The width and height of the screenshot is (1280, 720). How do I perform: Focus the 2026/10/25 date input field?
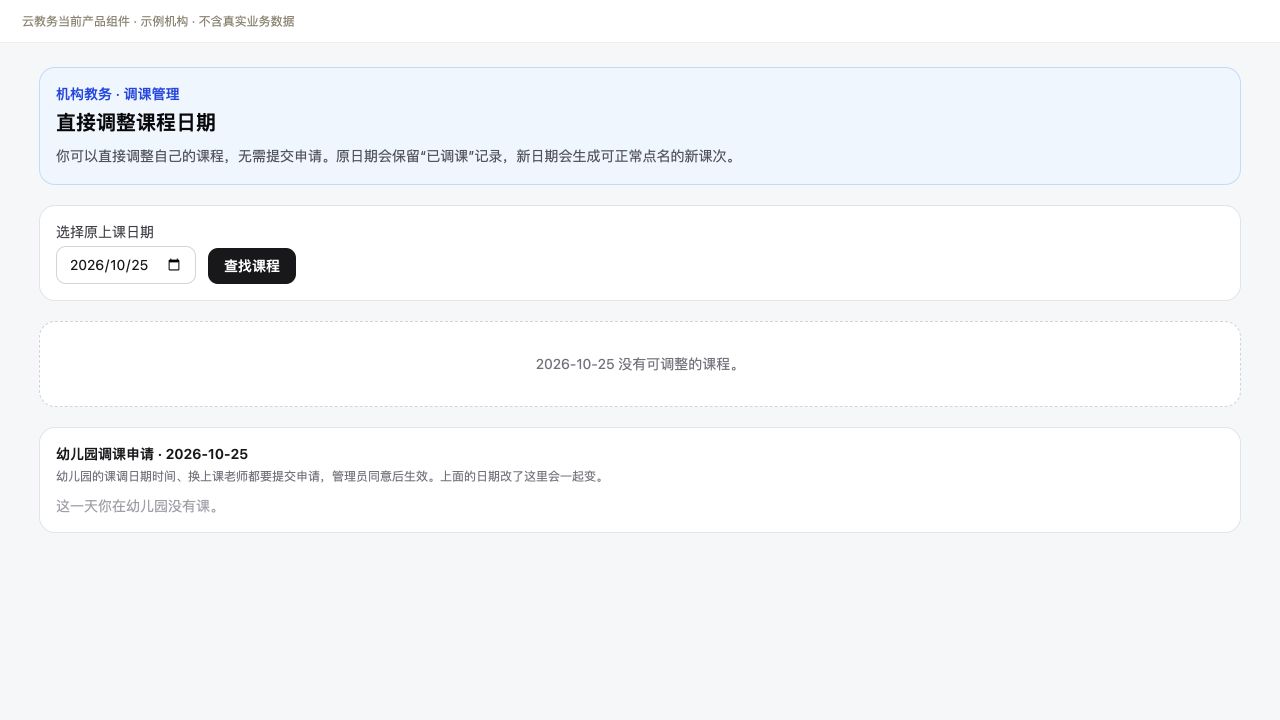tap(126, 265)
